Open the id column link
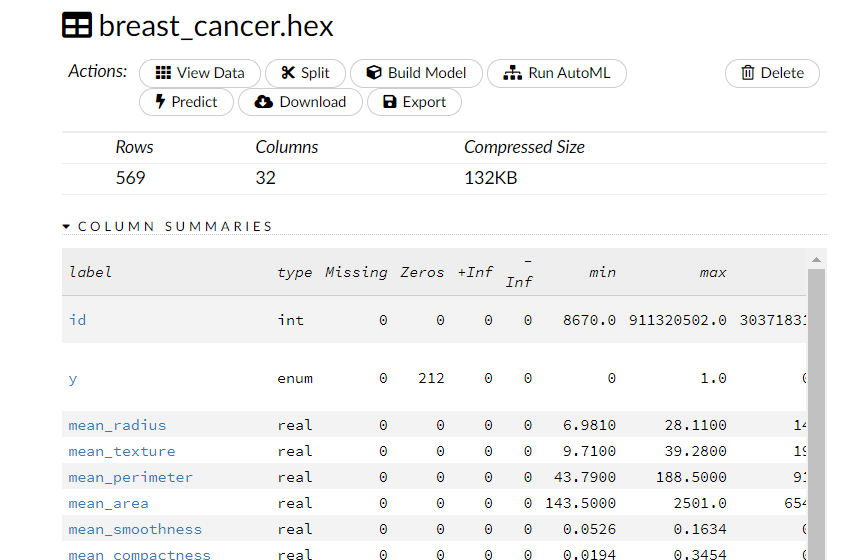853x560 pixels. tap(77, 320)
